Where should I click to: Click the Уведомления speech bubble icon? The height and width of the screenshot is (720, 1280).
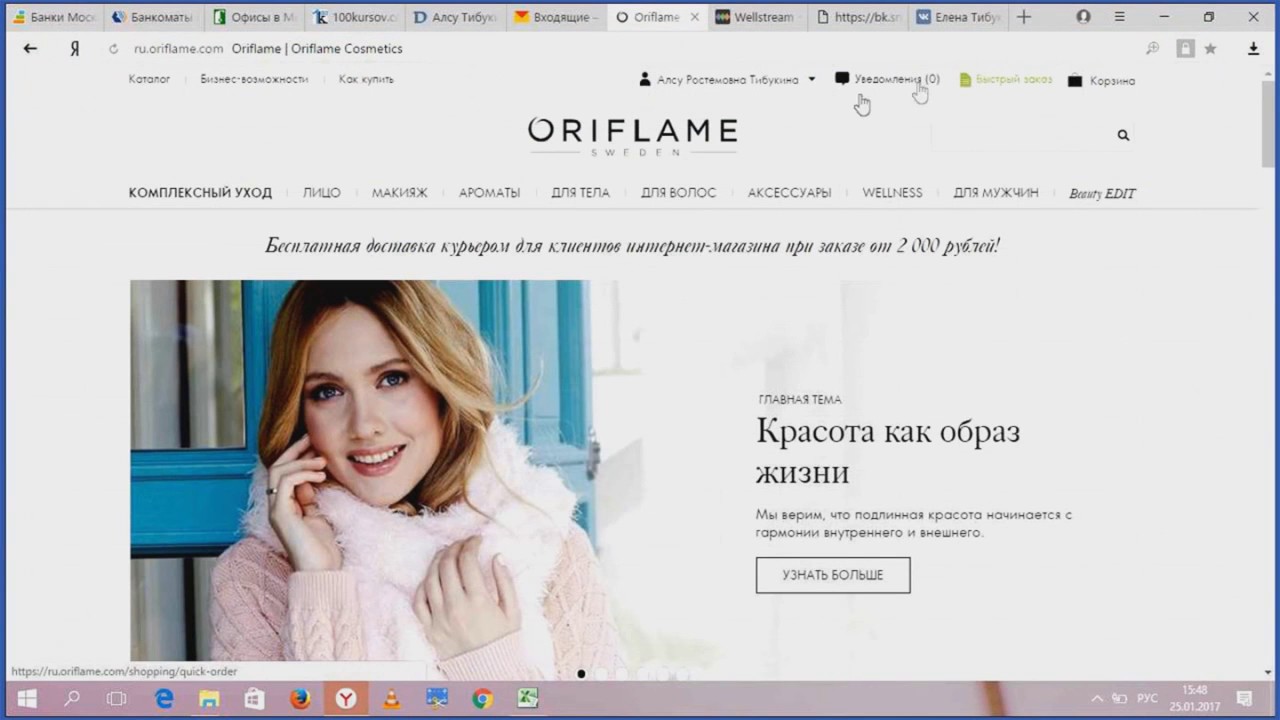pos(842,78)
